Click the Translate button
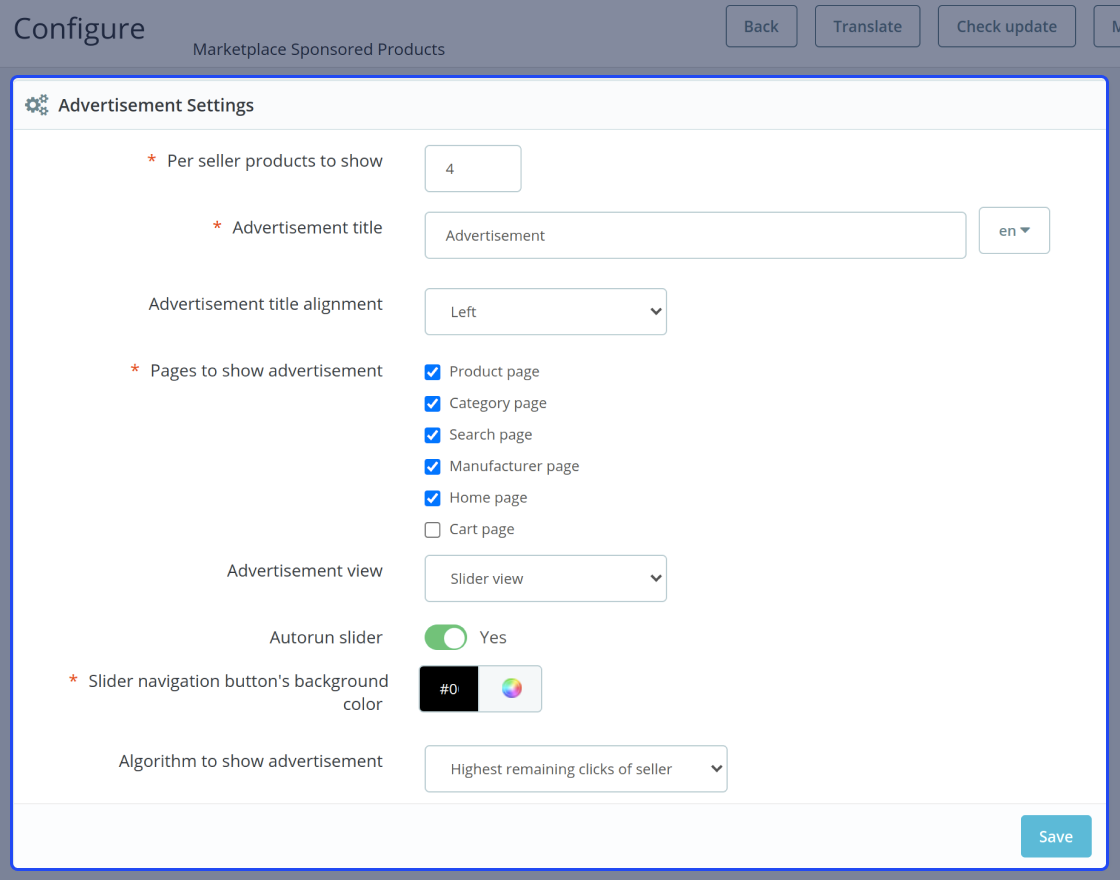 pos(867,26)
